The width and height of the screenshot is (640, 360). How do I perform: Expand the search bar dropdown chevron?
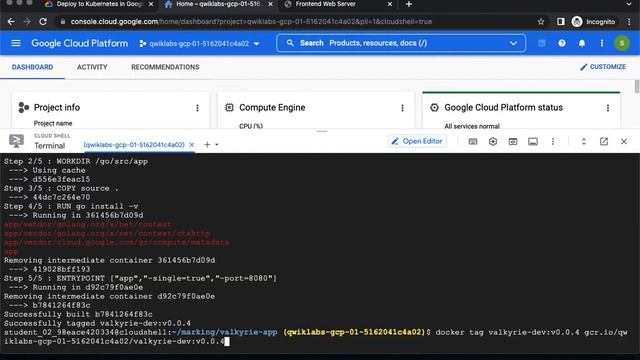(513, 43)
